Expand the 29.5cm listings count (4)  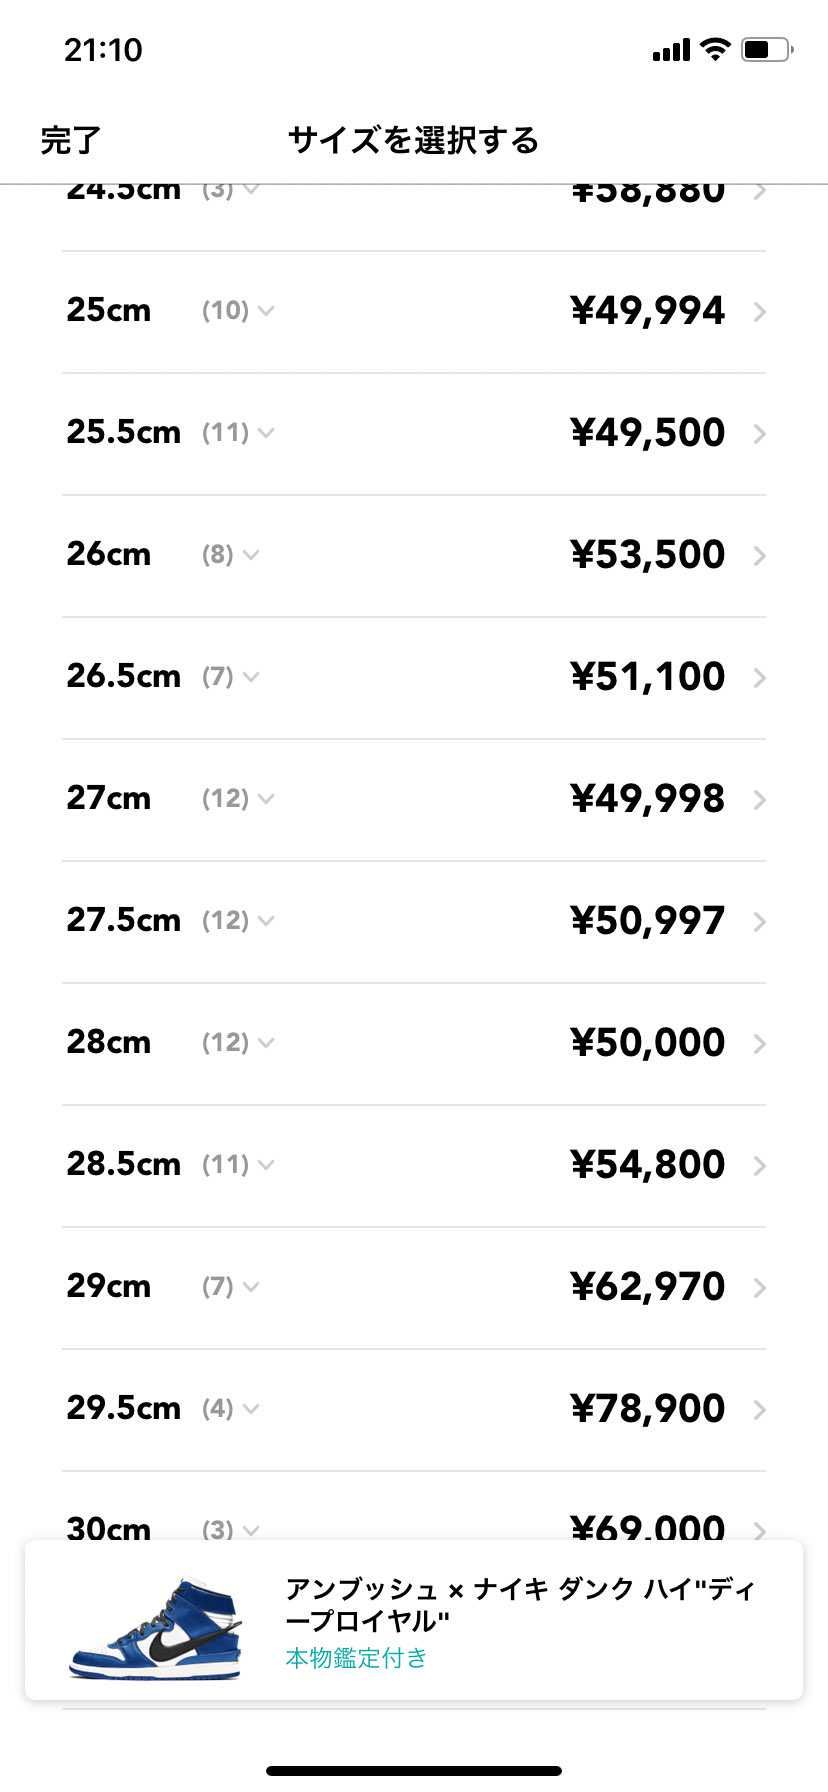[230, 1409]
